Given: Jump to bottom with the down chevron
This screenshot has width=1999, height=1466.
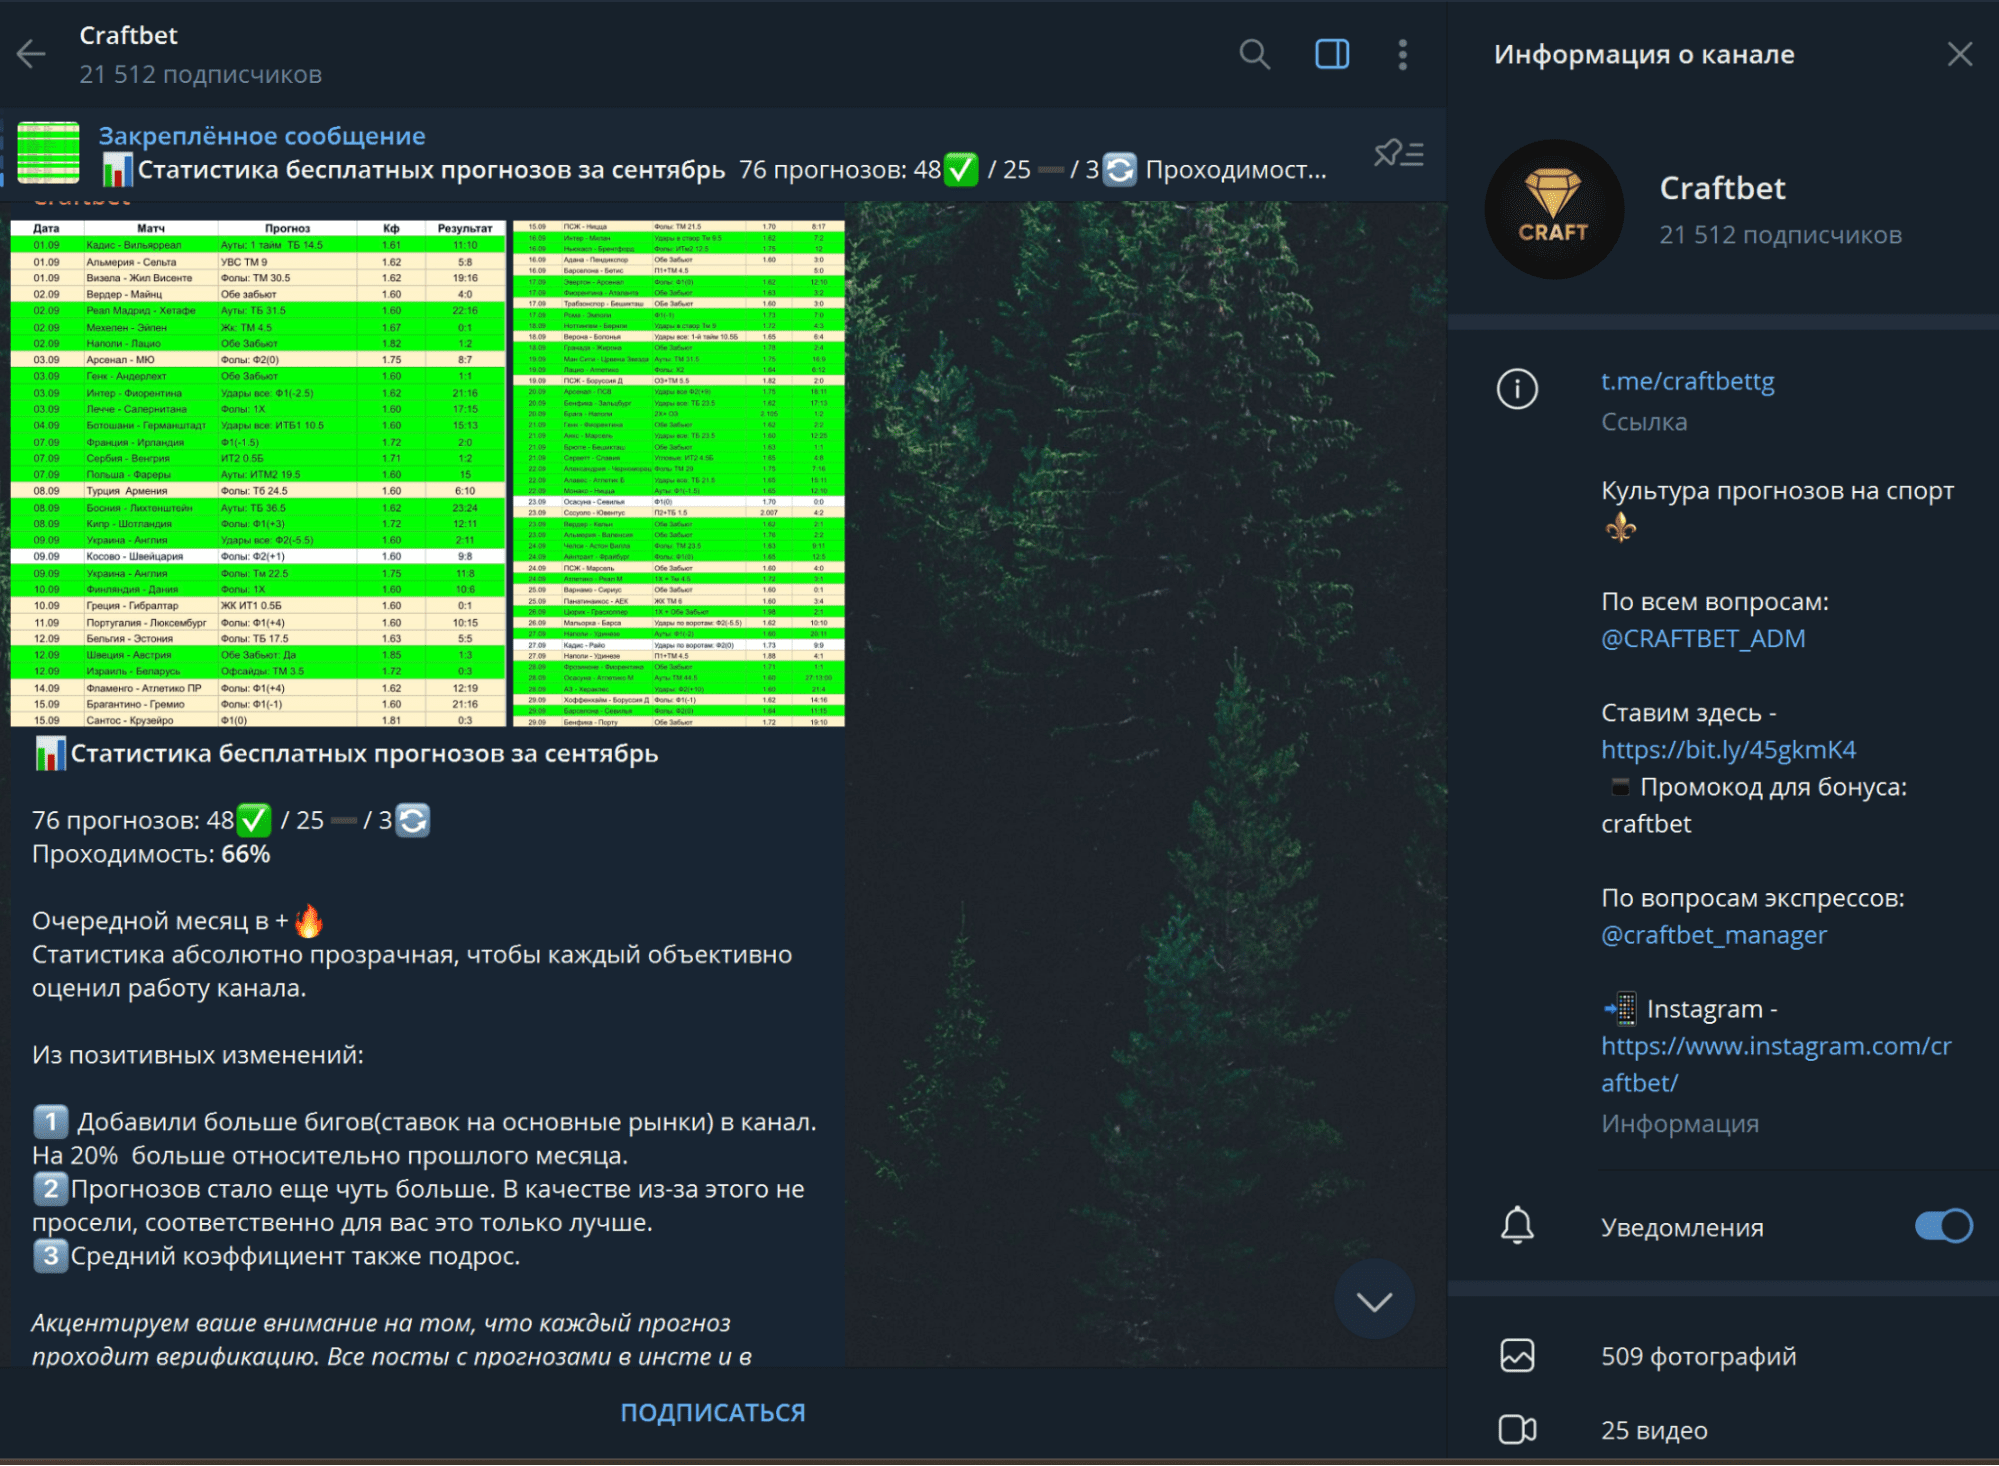Looking at the screenshot, I should (x=1374, y=1300).
